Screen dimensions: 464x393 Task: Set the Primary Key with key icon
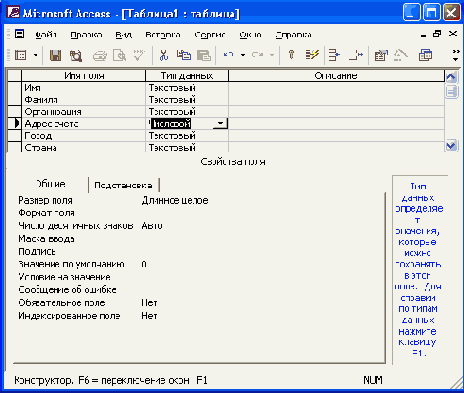tap(291, 55)
